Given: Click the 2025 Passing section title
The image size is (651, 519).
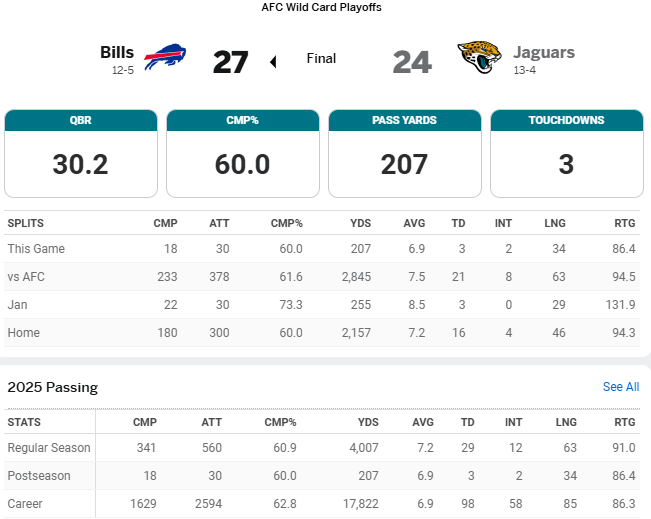Looking at the screenshot, I should click(53, 387).
